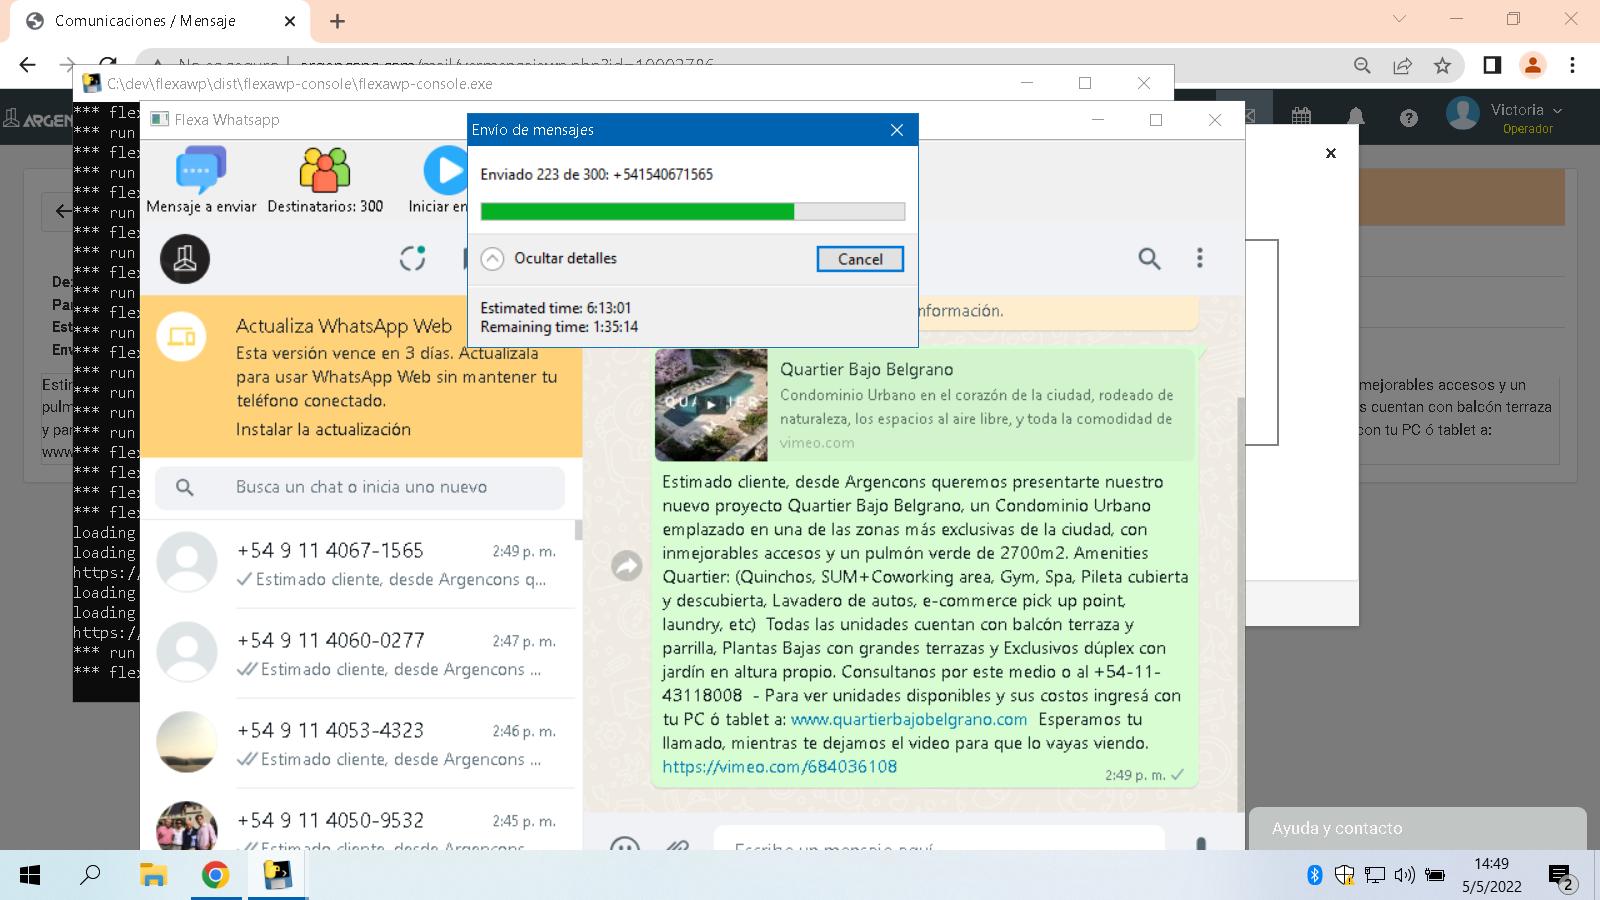Image resolution: width=1600 pixels, height=900 pixels.
Task: Play the Quartier Bajo Belgrano video thumbnail
Action: click(x=711, y=404)
